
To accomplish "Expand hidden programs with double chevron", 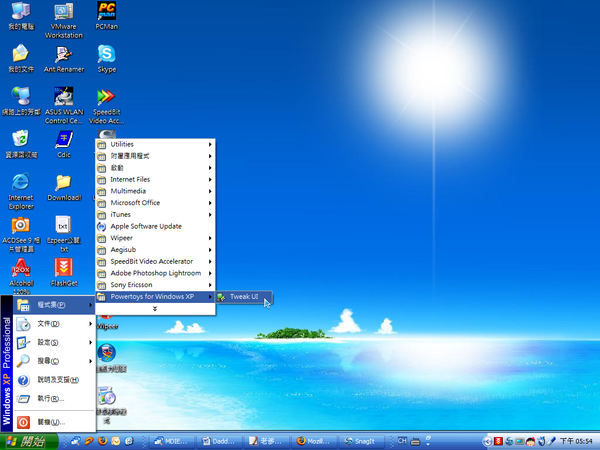I will point(155,309).
